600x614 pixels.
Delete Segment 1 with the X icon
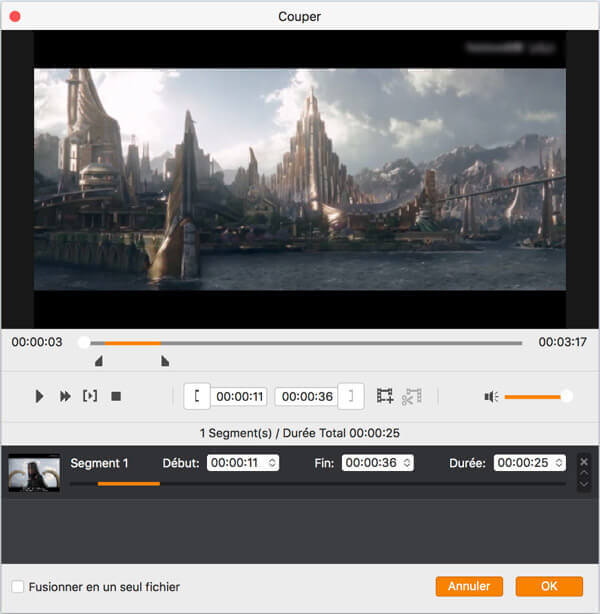(584, 462)
